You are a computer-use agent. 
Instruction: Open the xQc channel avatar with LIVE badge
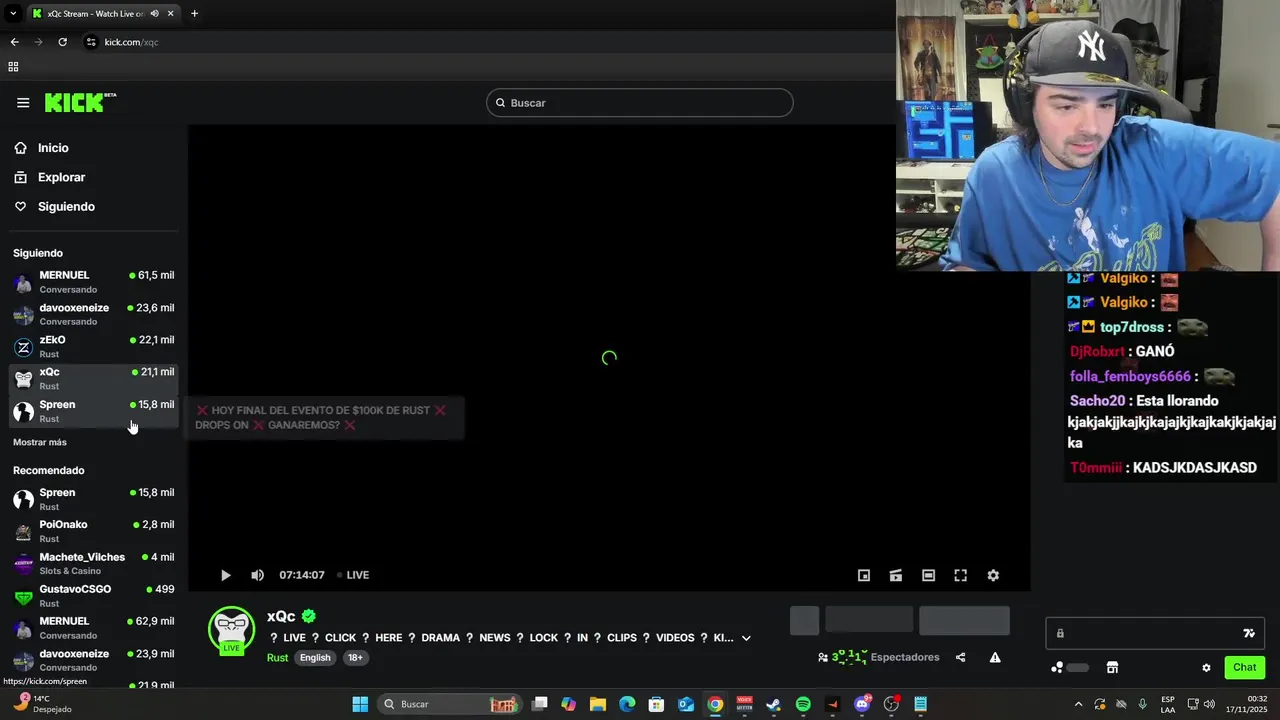coord(231,630)
